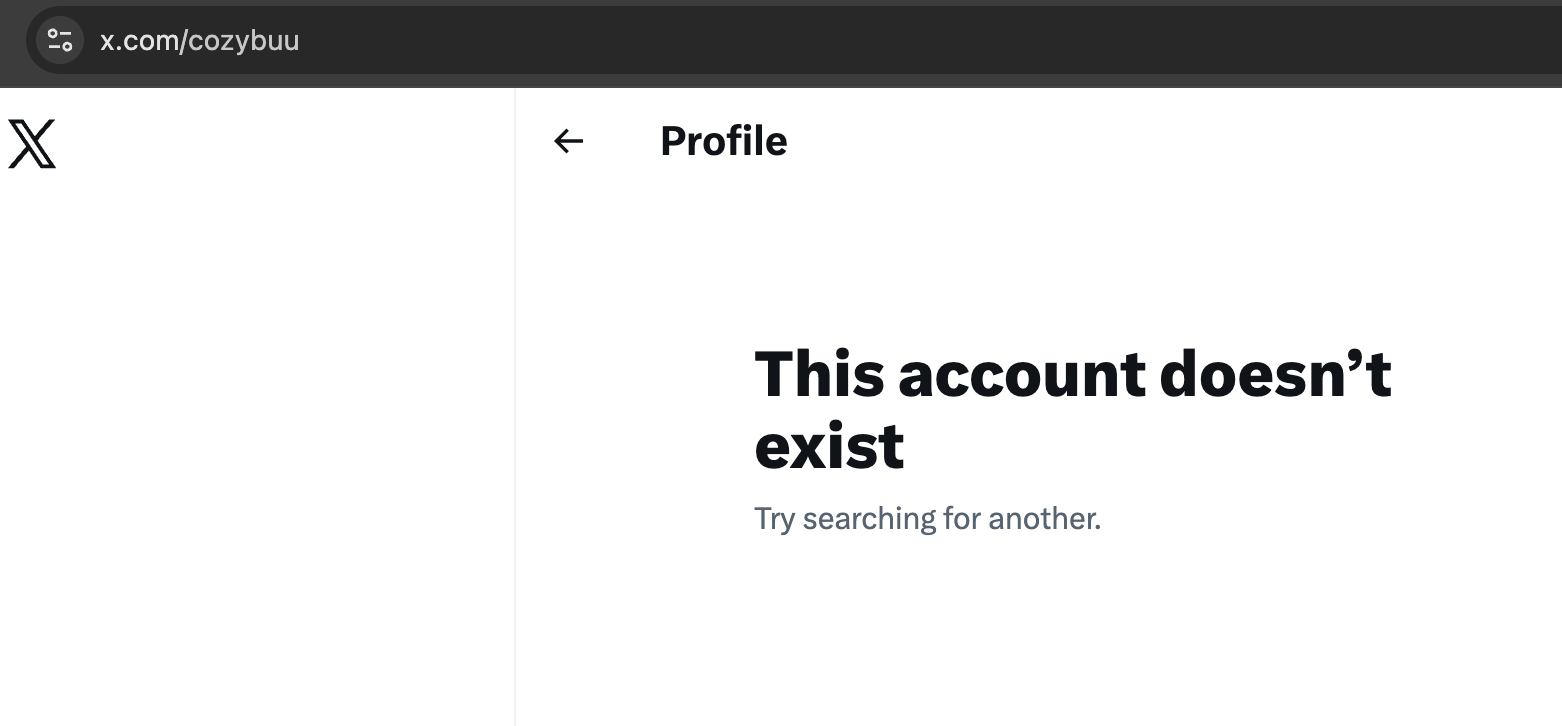This screenshot has height=726, width=1562.
Task: Click empty address bar space after URL
Action: (x=900, y=41)
